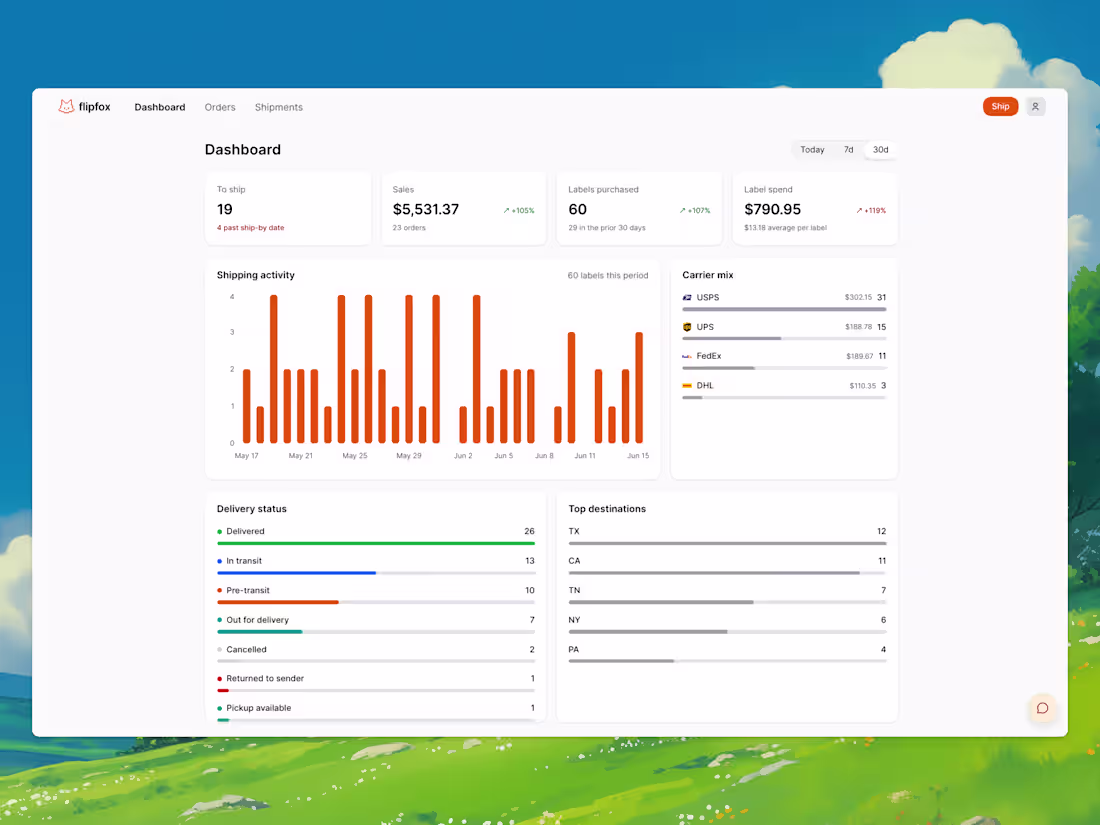Click Labels purchased +107% trend indicator

point(695,210)
